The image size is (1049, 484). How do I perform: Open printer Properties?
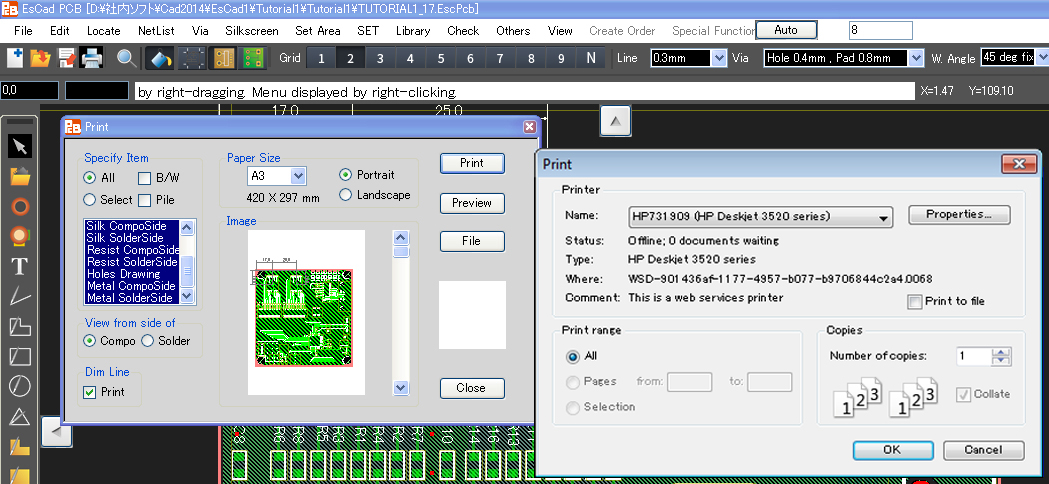point(959,215)
